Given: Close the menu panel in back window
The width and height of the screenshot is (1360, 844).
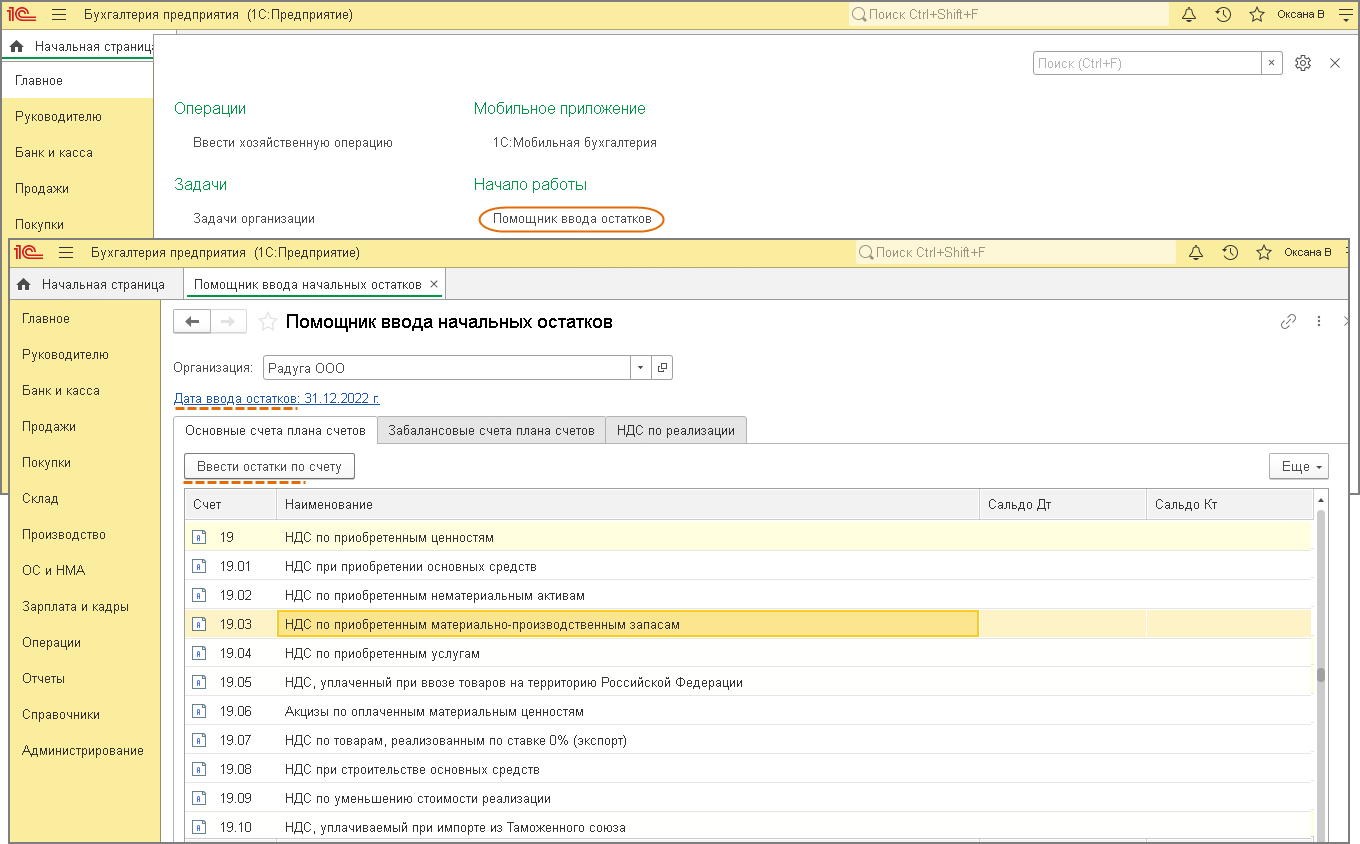Looking at the screenshot, I should [x=1335, y=63].
